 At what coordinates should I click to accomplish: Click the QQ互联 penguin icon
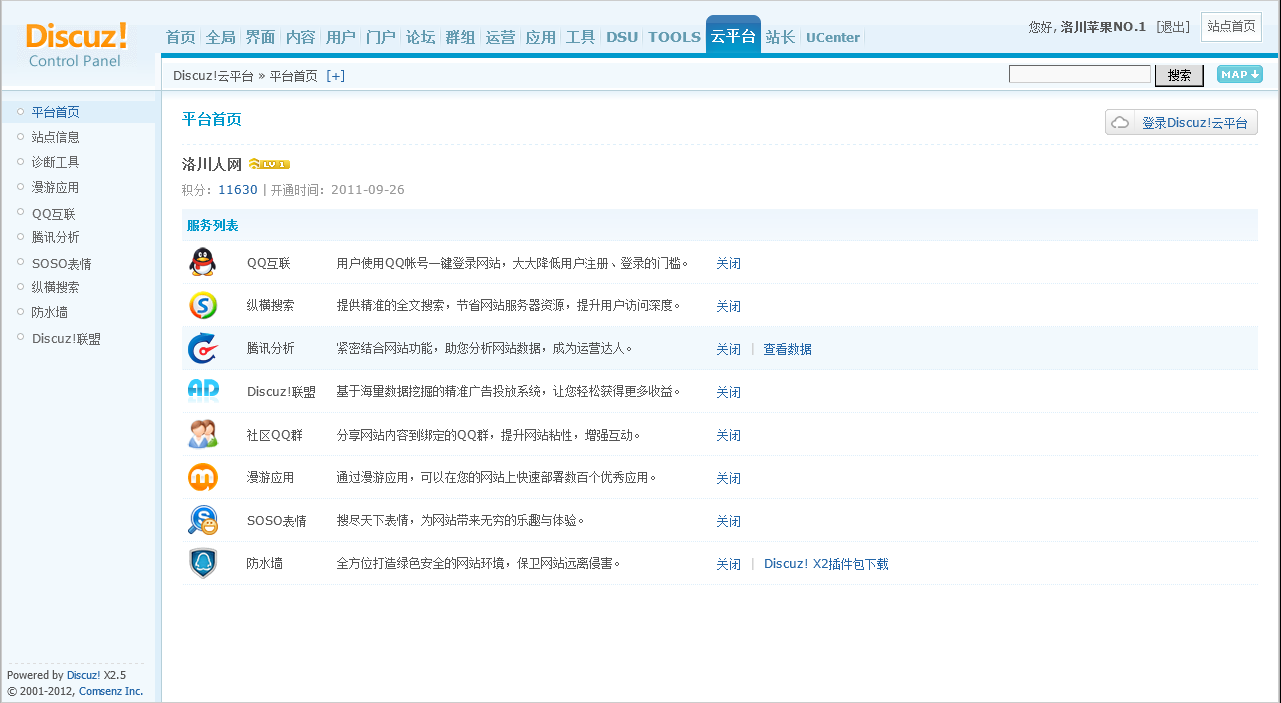(x=203, y=263)
